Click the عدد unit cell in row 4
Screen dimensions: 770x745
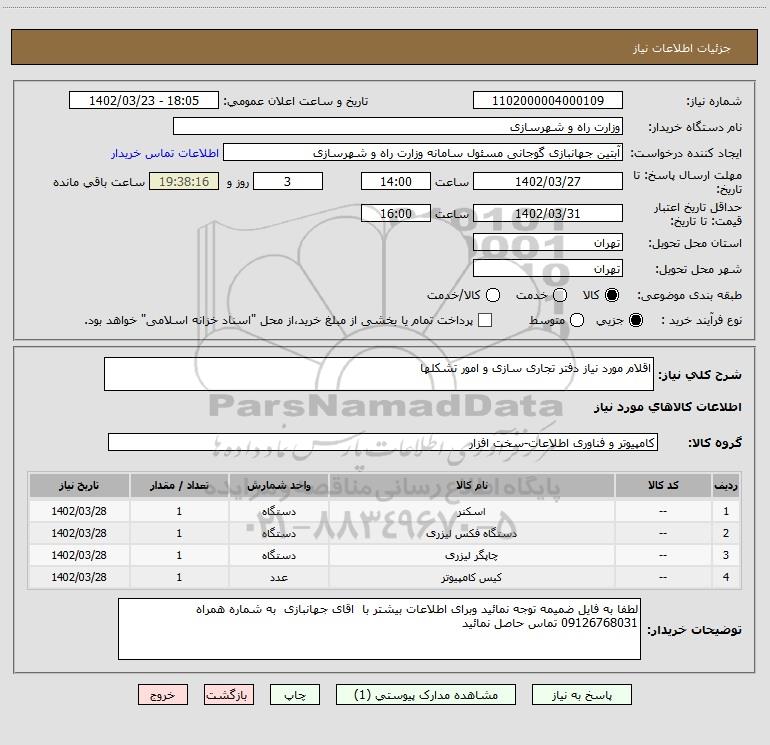(x=278, y=578)
